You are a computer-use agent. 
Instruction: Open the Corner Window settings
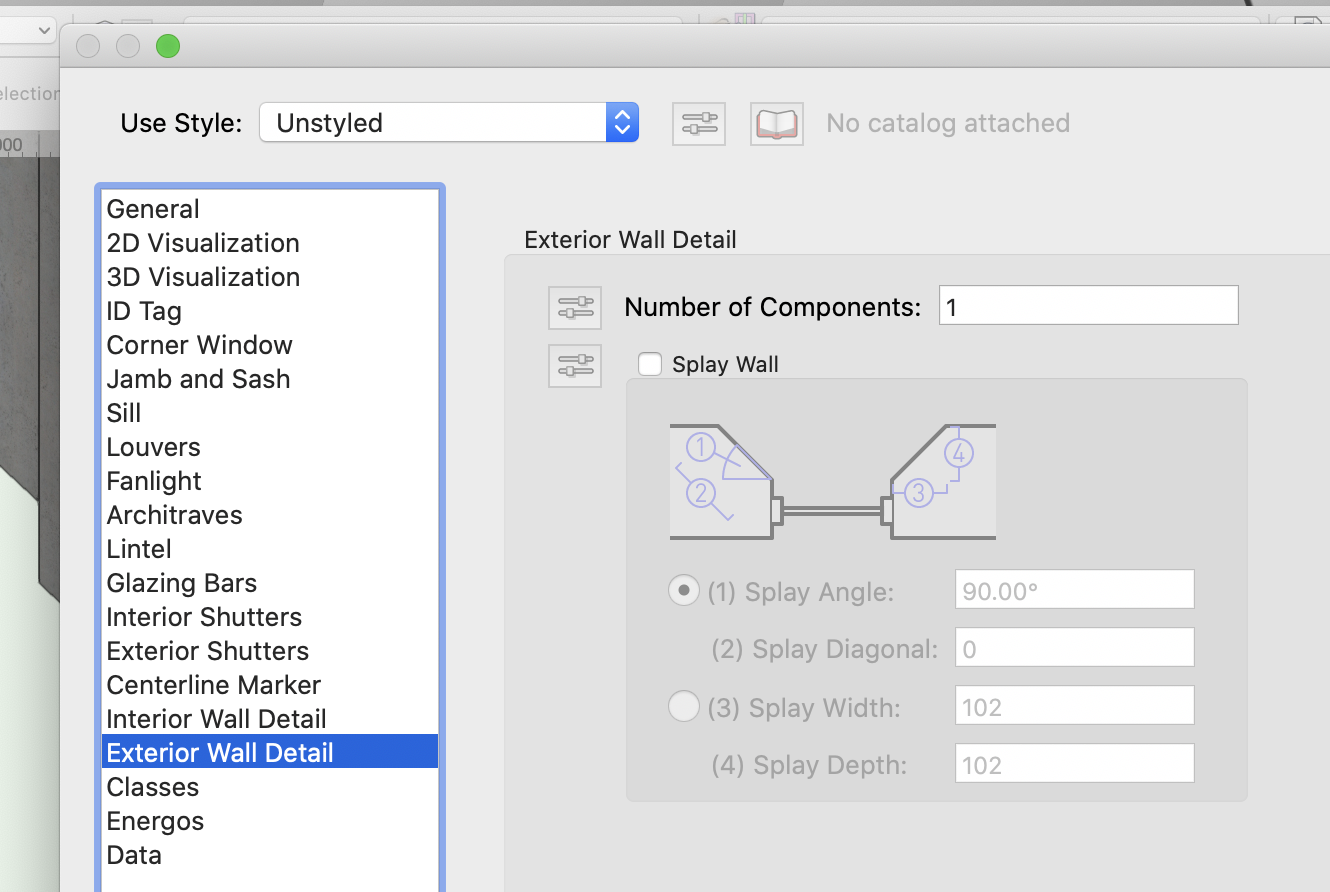point(199,345)
